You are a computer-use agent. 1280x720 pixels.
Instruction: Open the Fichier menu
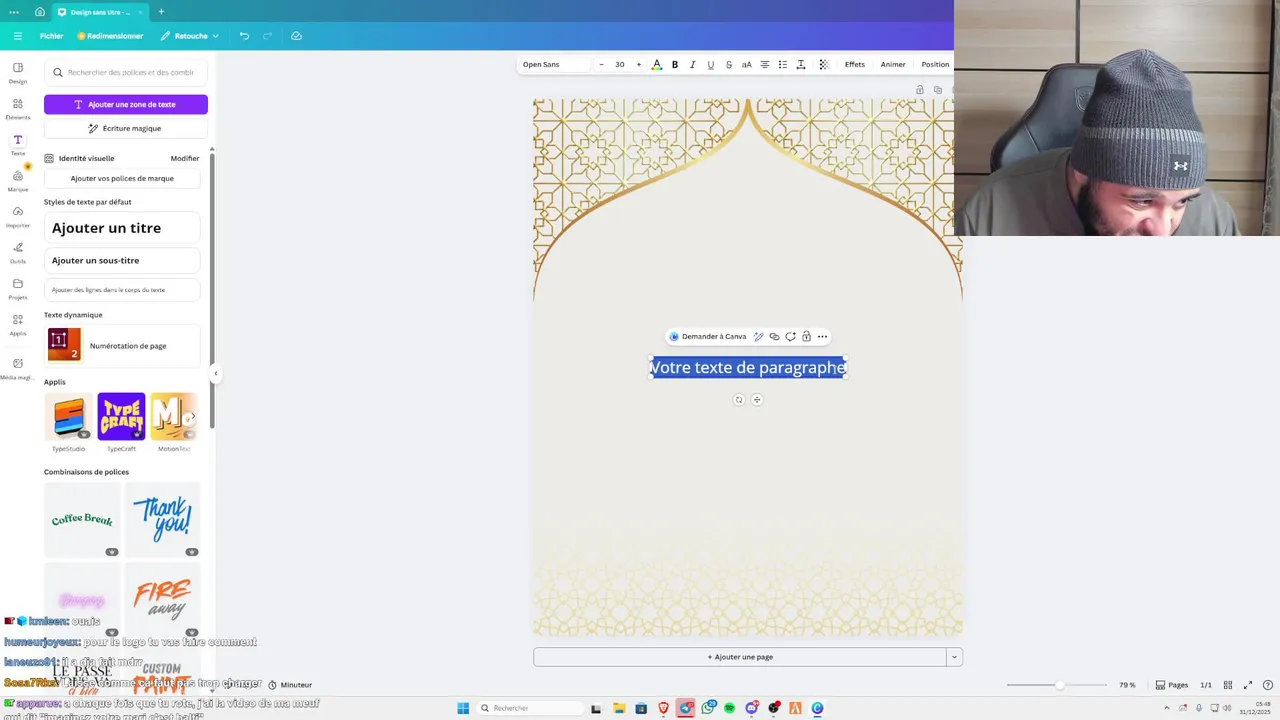(x=51, y=36)
